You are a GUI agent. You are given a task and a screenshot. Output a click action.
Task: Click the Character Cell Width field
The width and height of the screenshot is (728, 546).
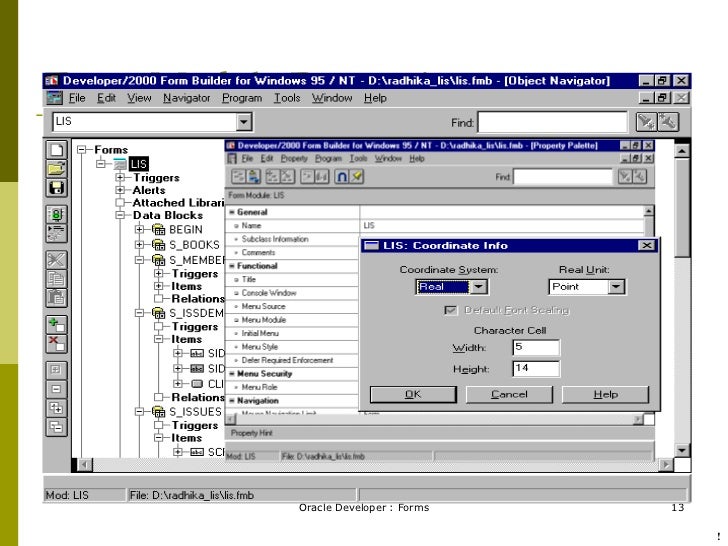pos(536,347)
